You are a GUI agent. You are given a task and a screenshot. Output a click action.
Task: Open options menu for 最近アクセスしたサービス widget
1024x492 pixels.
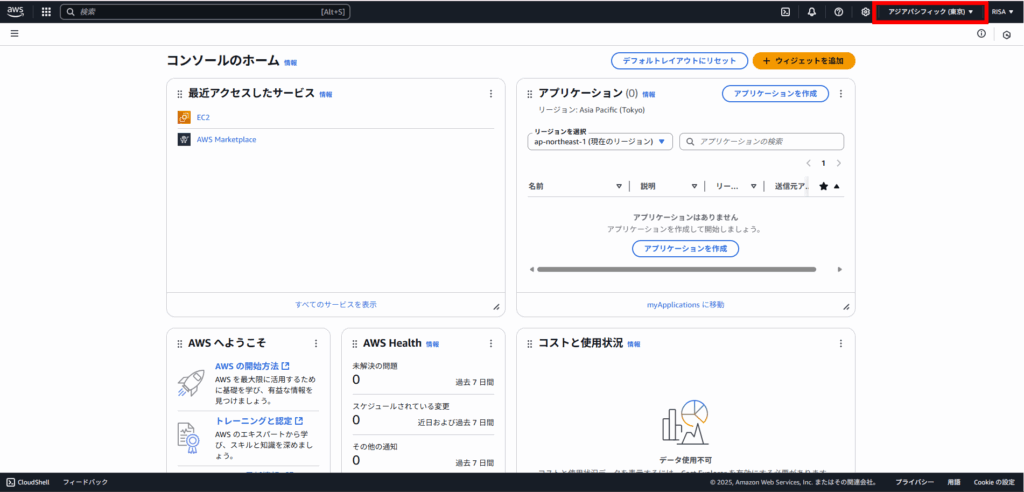click(491, 93)
